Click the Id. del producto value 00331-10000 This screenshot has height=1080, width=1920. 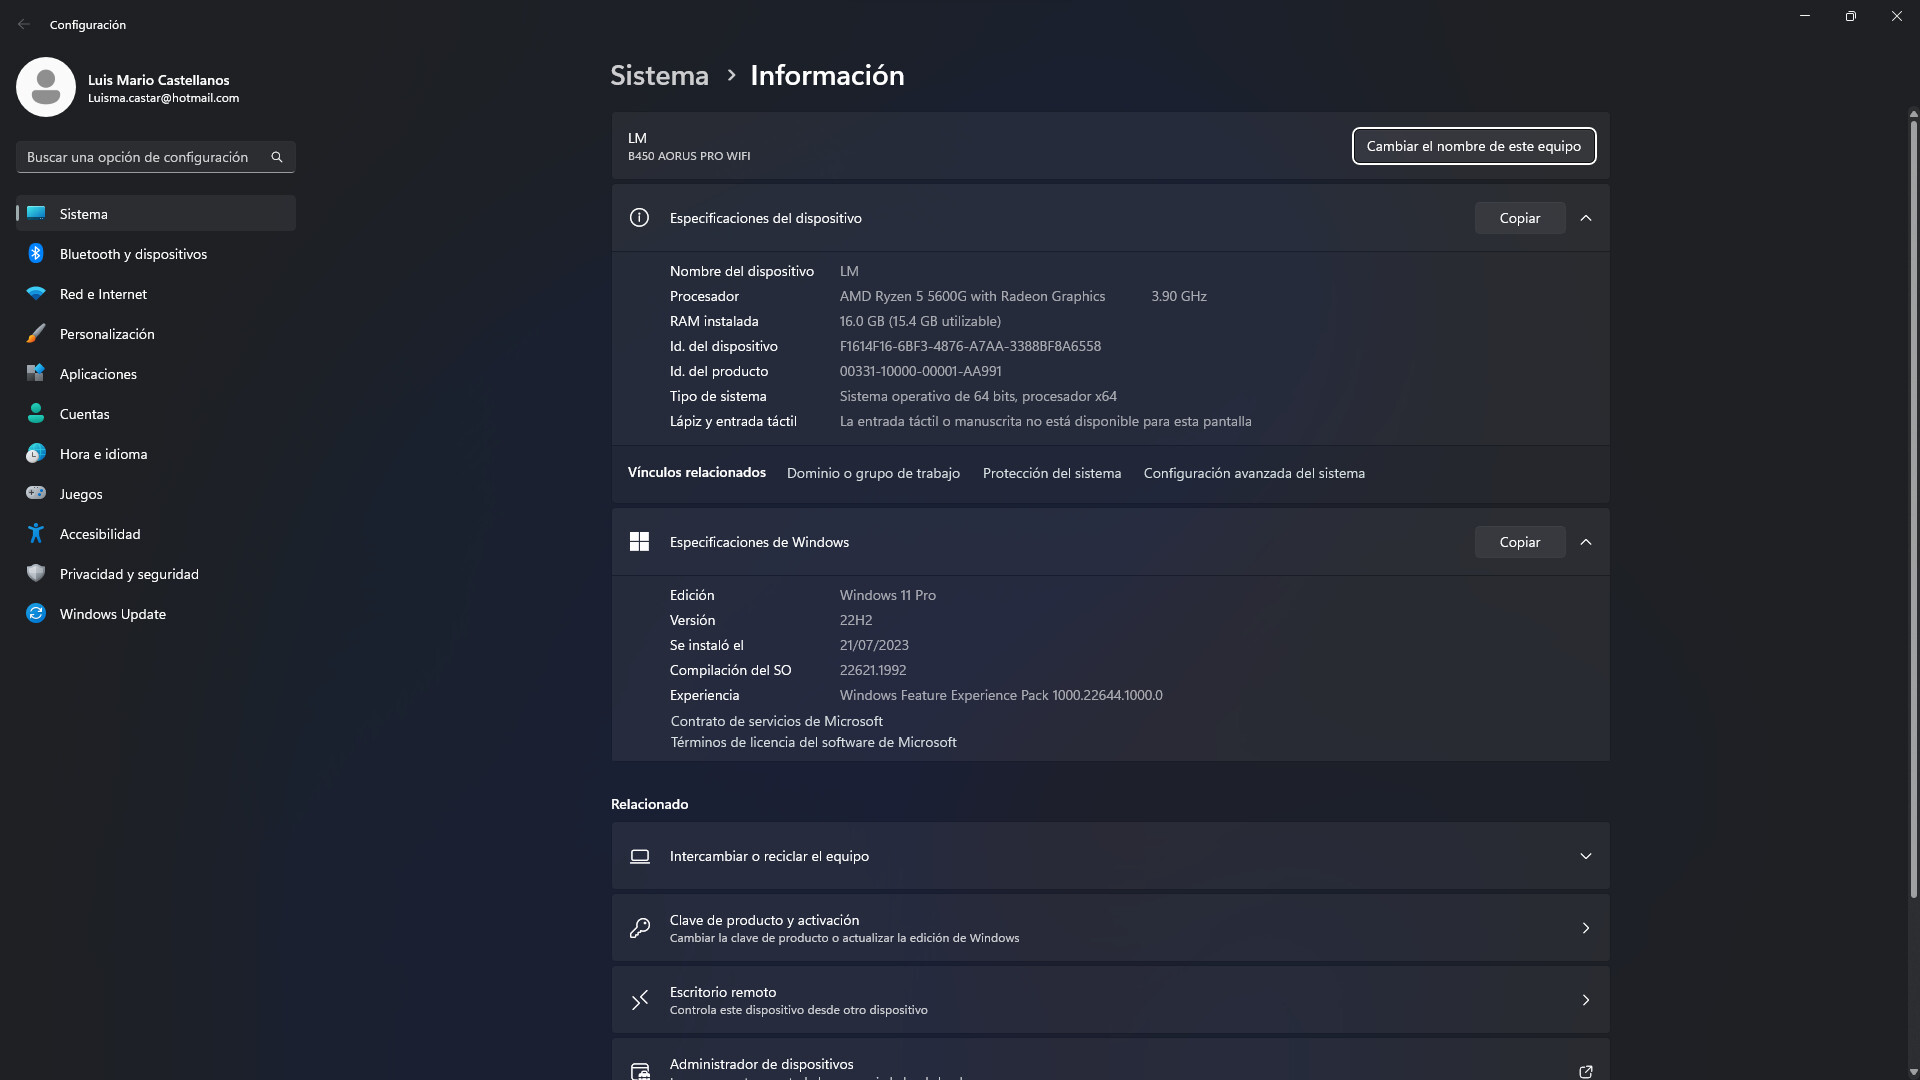click(921, 371)
